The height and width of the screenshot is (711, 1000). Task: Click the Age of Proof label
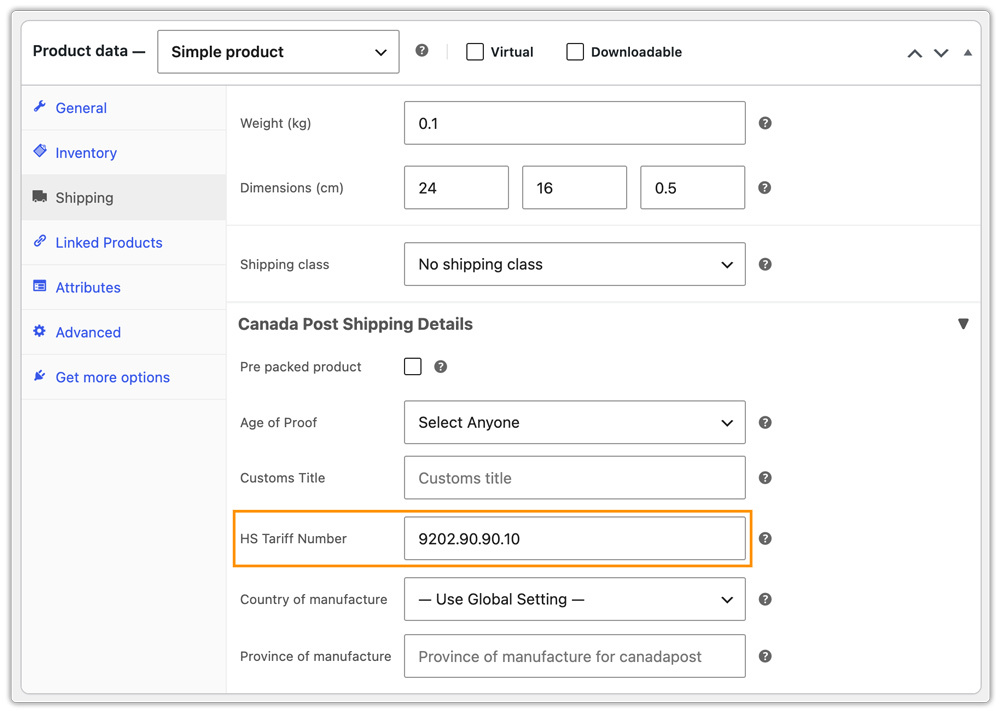pos(279,422)
